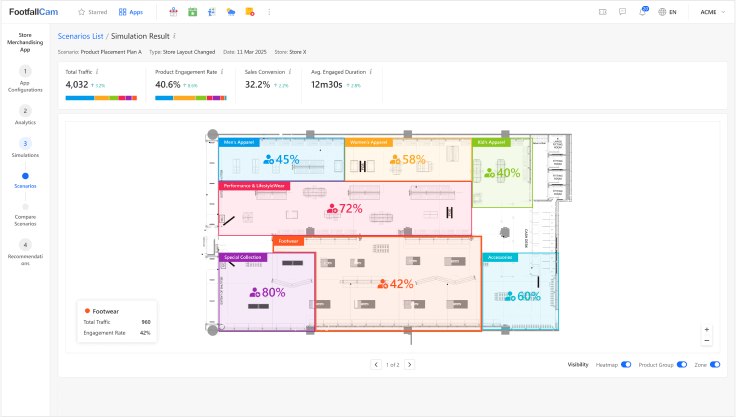736x417 pixels.
Task: Click the 58% engagement icon in Women's Apparel
Action: click(395, 160)
